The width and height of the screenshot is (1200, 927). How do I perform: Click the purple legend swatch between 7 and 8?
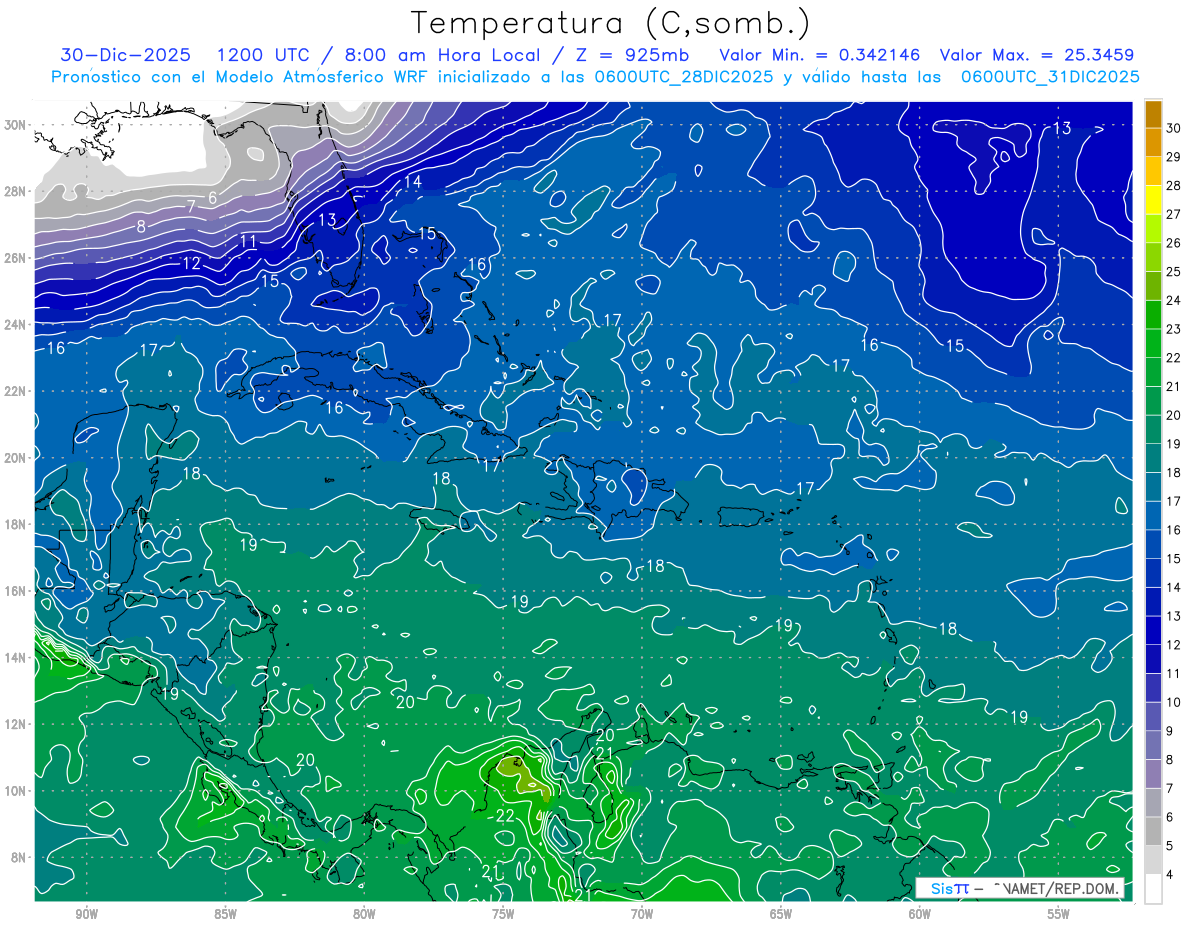1153,774
